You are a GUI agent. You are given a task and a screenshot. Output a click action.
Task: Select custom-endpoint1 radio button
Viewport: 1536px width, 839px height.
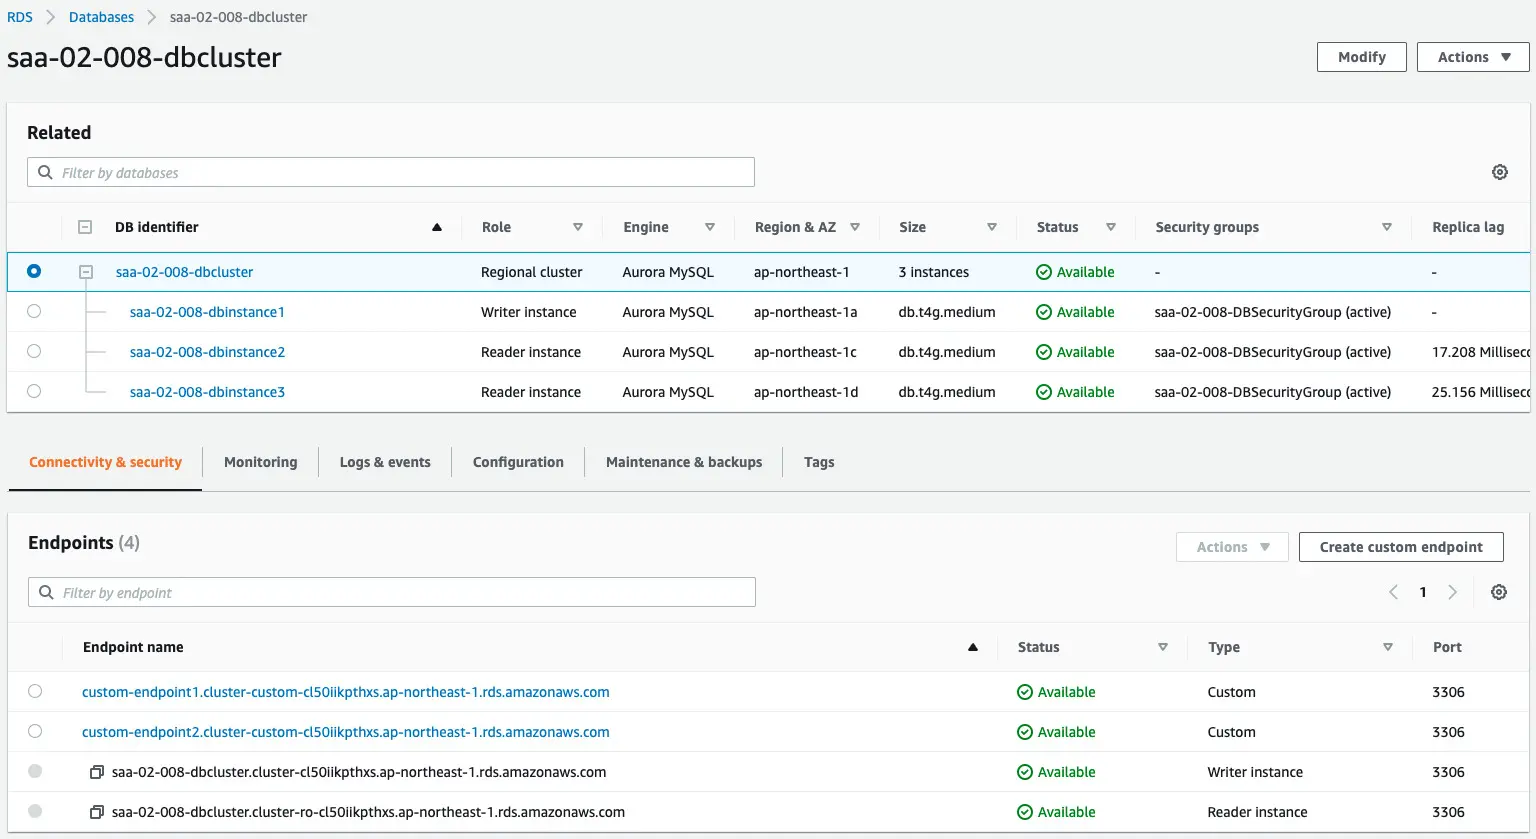click(x=35, y=691)
